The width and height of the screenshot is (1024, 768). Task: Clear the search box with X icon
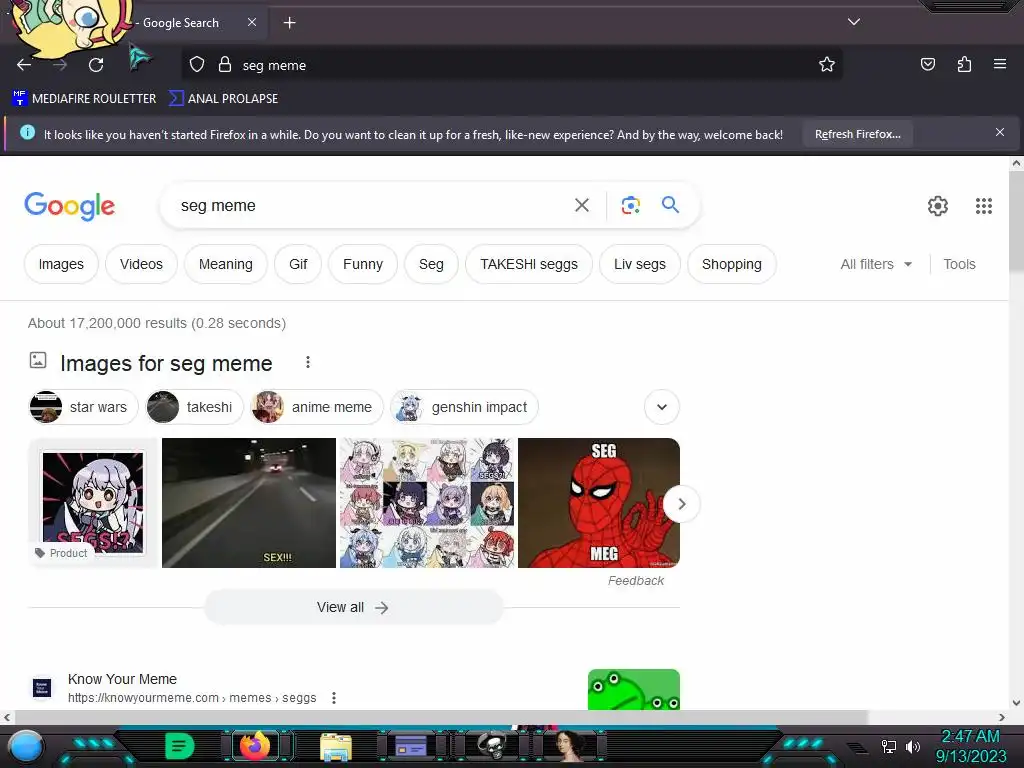(581, 206)
